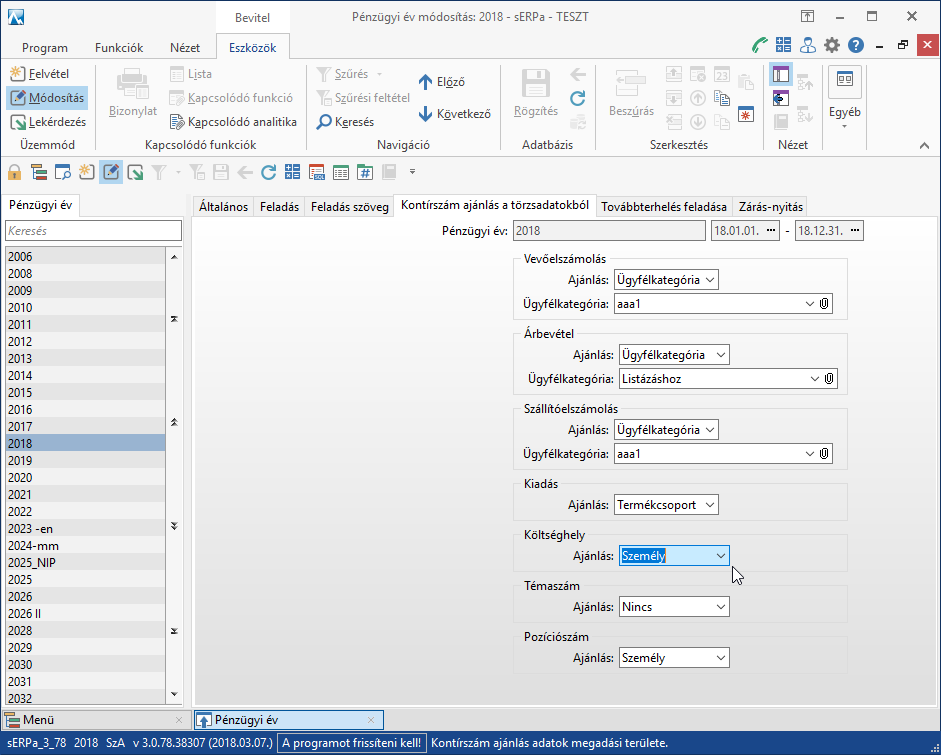Click the padlock icon in the quick toolbar
941x755 pixels.
pos(14,172)
